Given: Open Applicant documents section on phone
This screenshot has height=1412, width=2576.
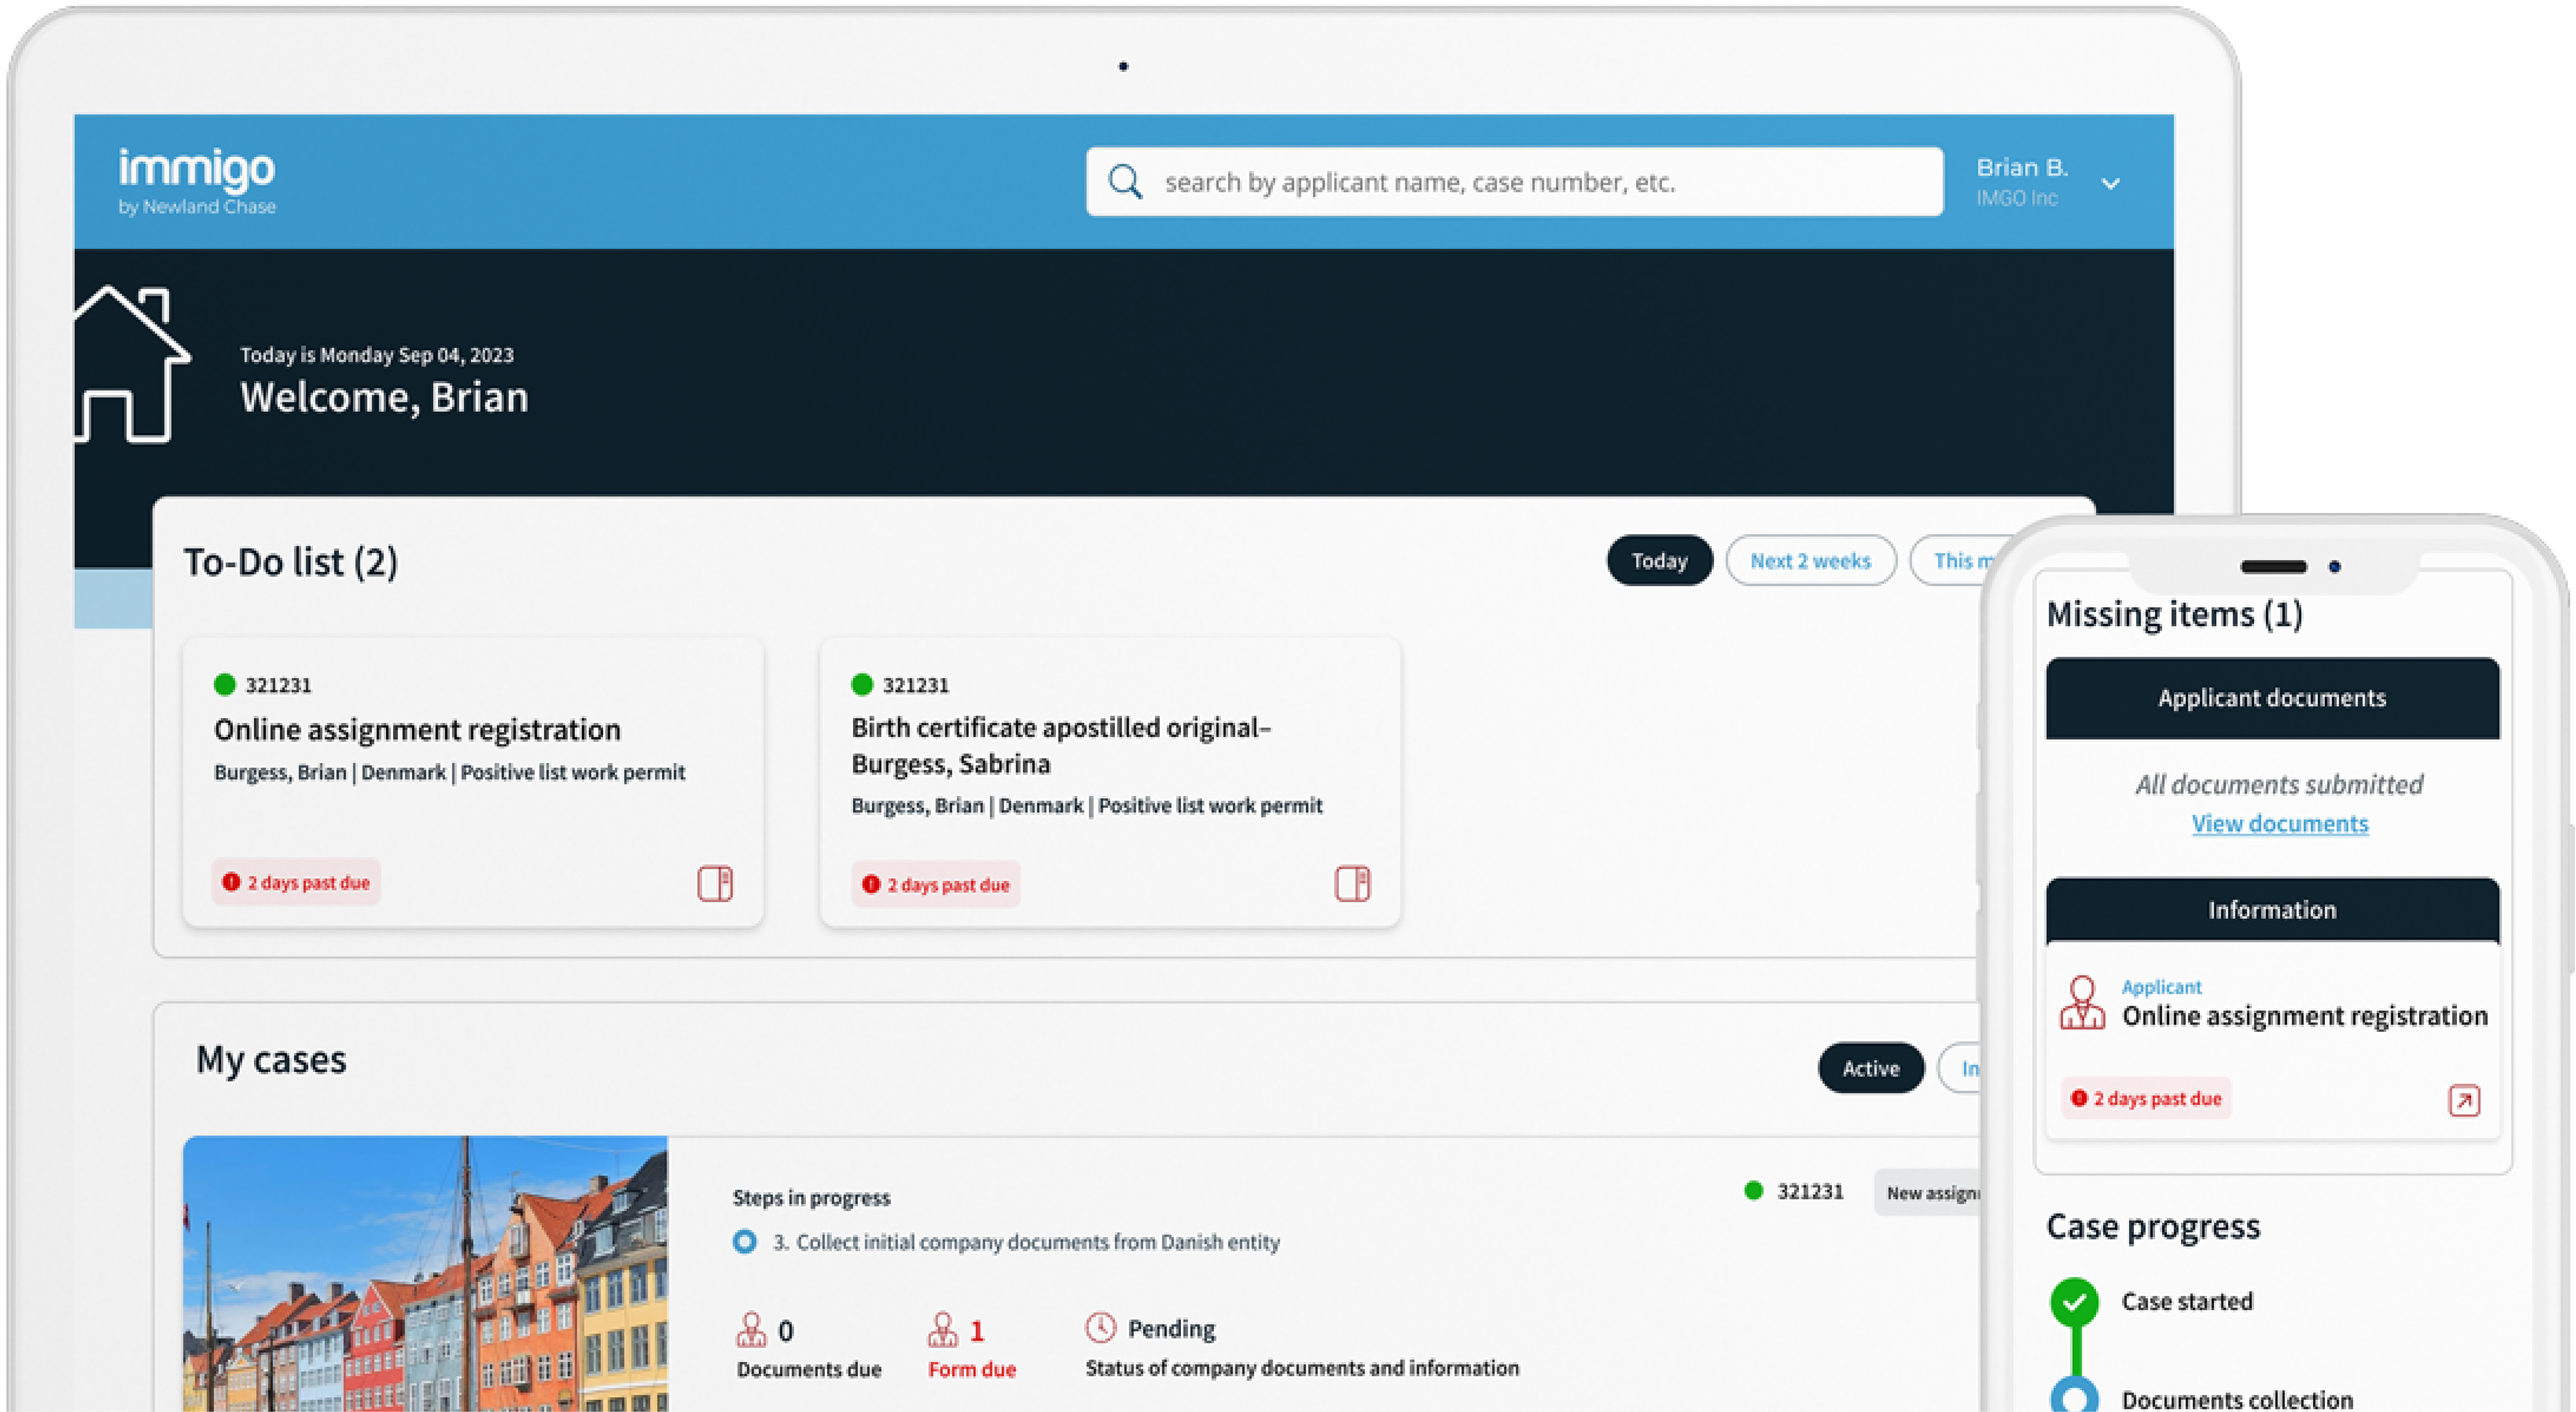Looking at the screenshot, I should [2272, 698].
